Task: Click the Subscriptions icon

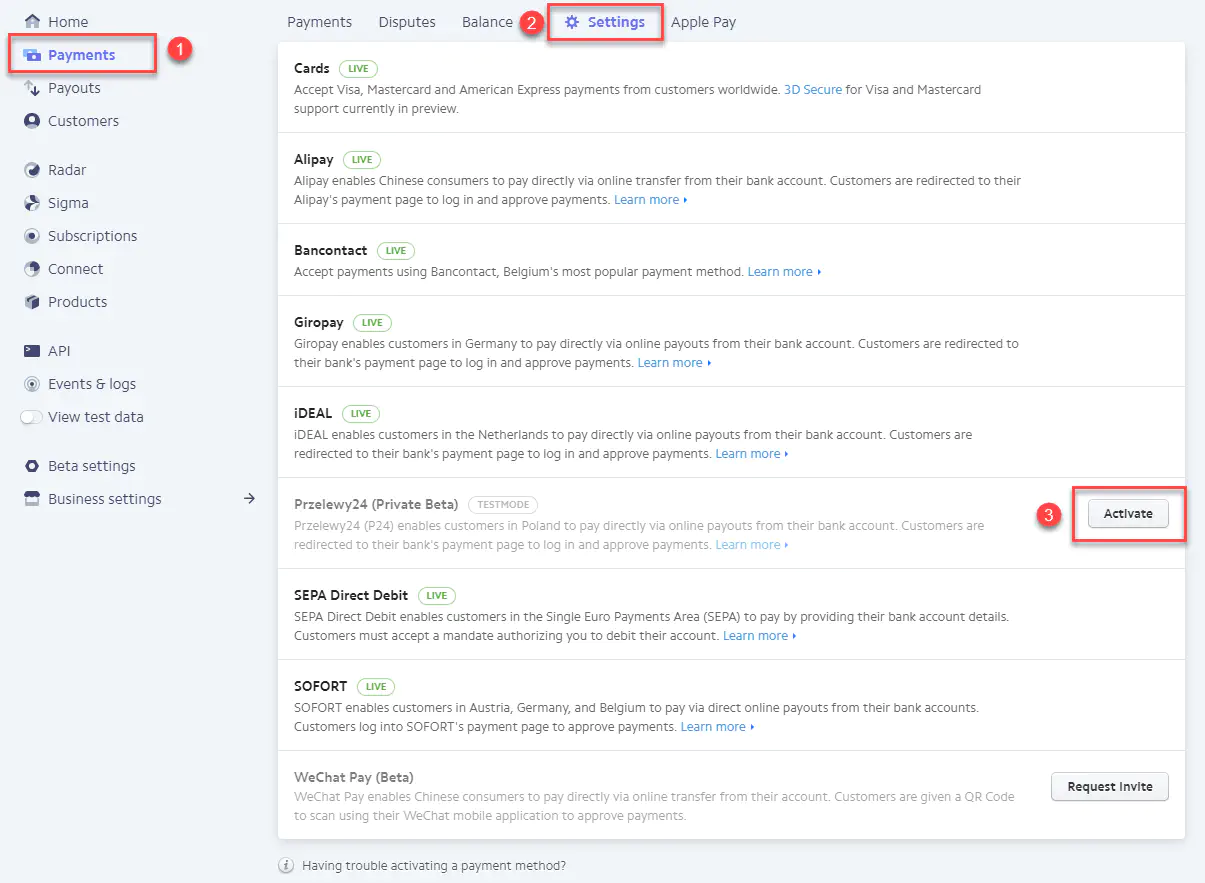Action: 32,236
